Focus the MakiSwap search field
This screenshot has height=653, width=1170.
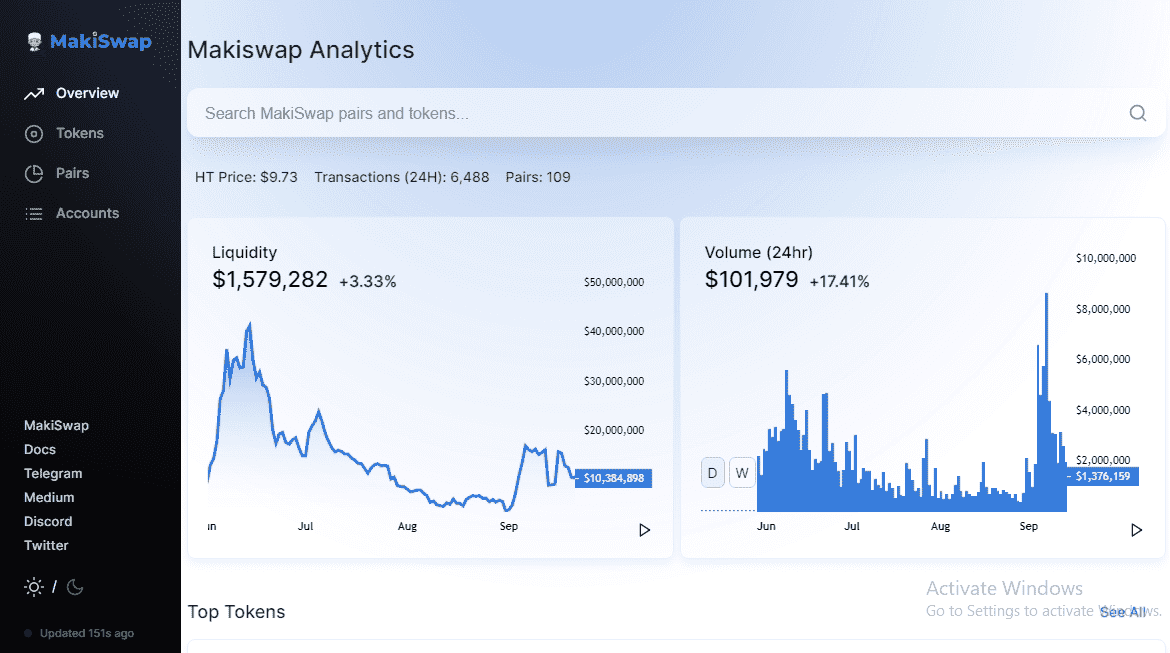click(x=676, y=113)
